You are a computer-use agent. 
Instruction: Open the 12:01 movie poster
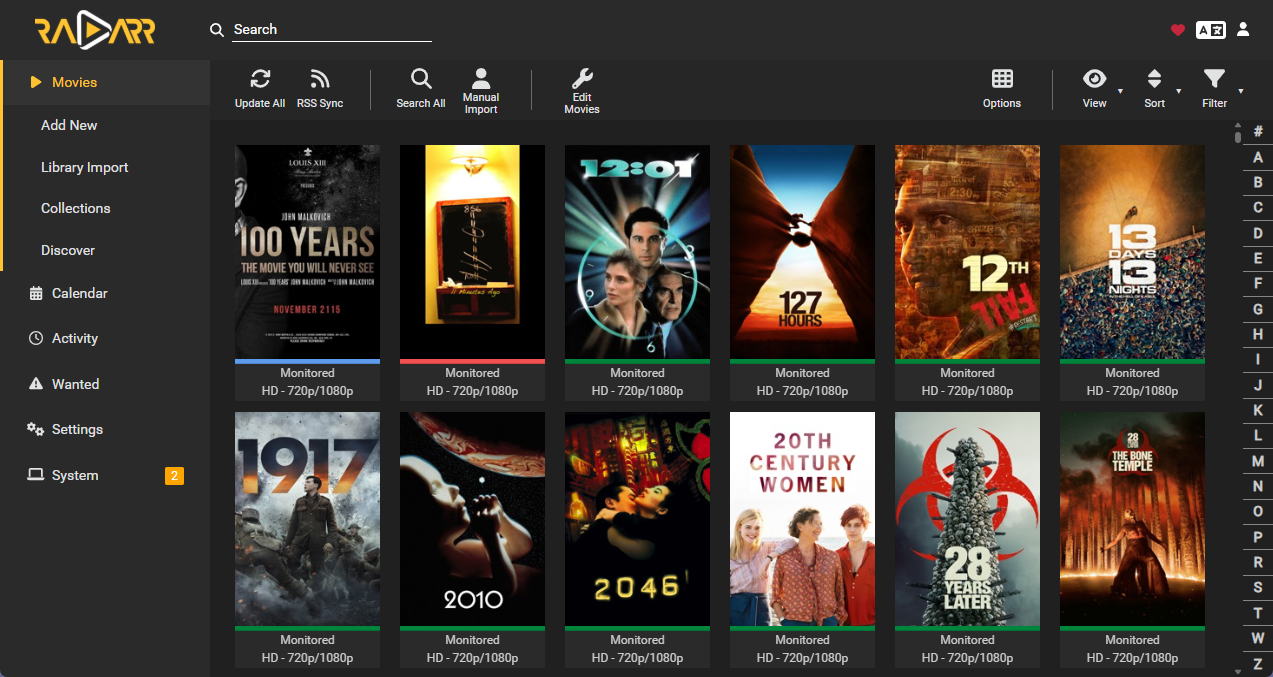coord(637,252)
